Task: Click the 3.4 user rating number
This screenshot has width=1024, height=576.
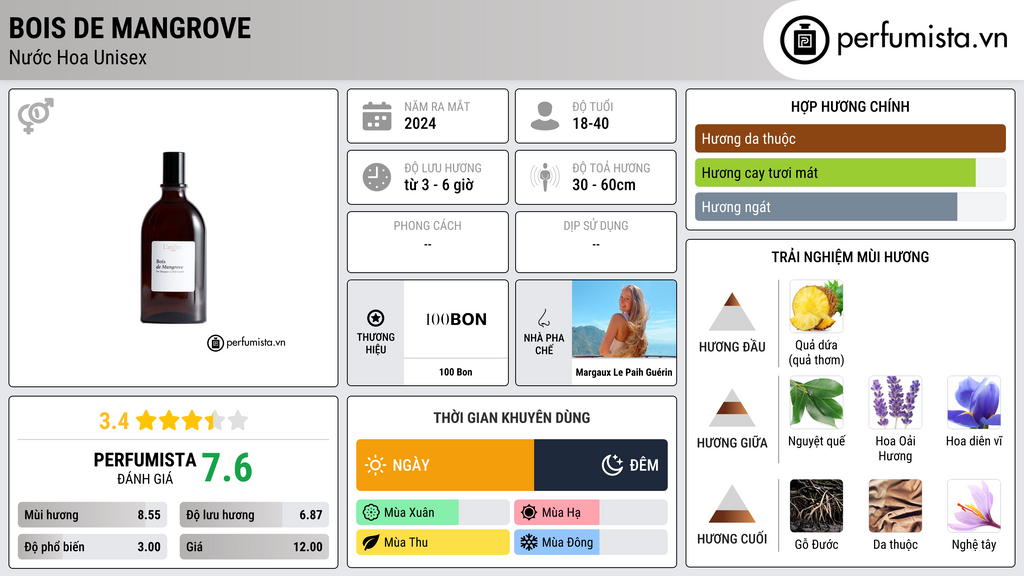Action: (114, 421)
